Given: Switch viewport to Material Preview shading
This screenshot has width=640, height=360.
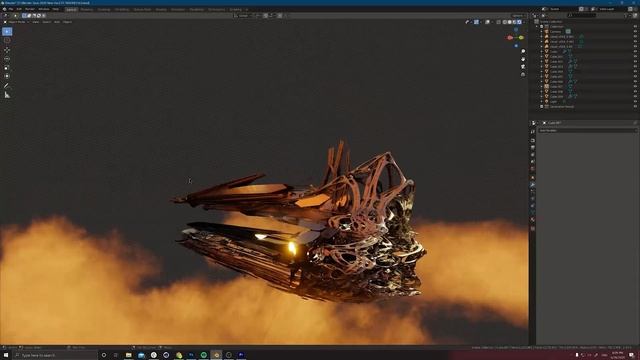Looking at the screenshot, I should (514, 22).
